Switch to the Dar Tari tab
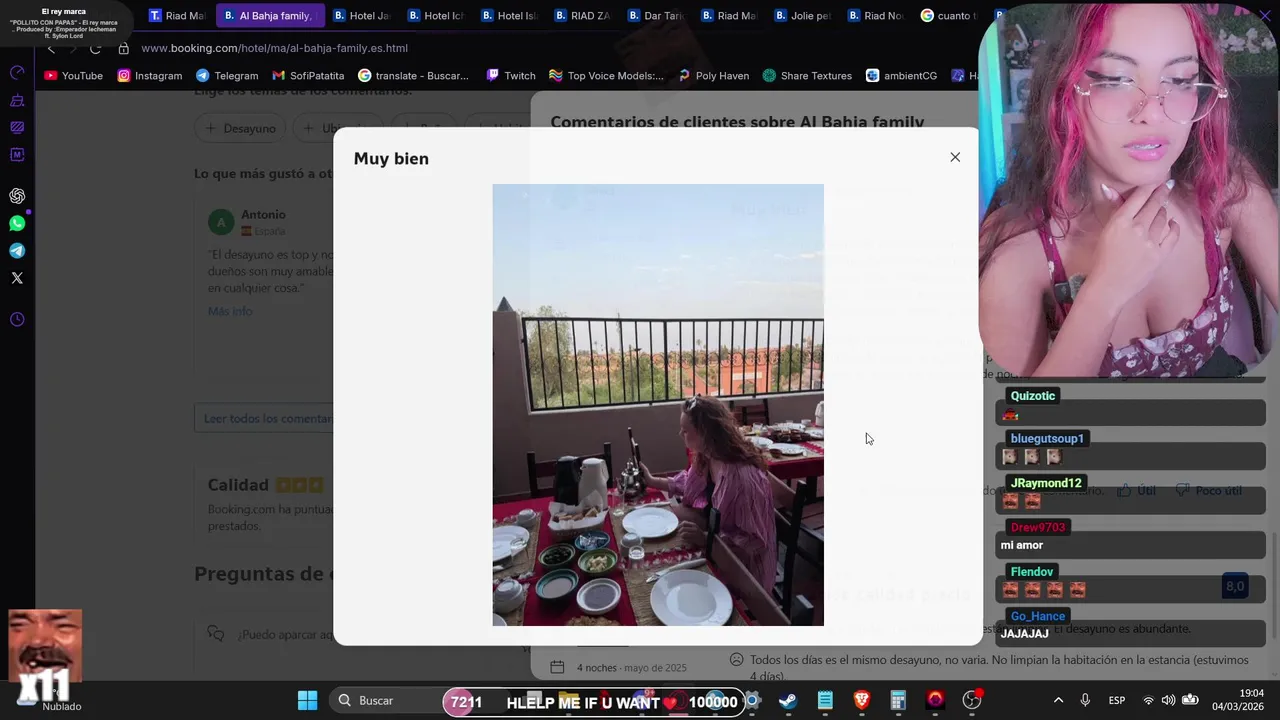This screenshot has height=720, width=1280. click(656, 15)
